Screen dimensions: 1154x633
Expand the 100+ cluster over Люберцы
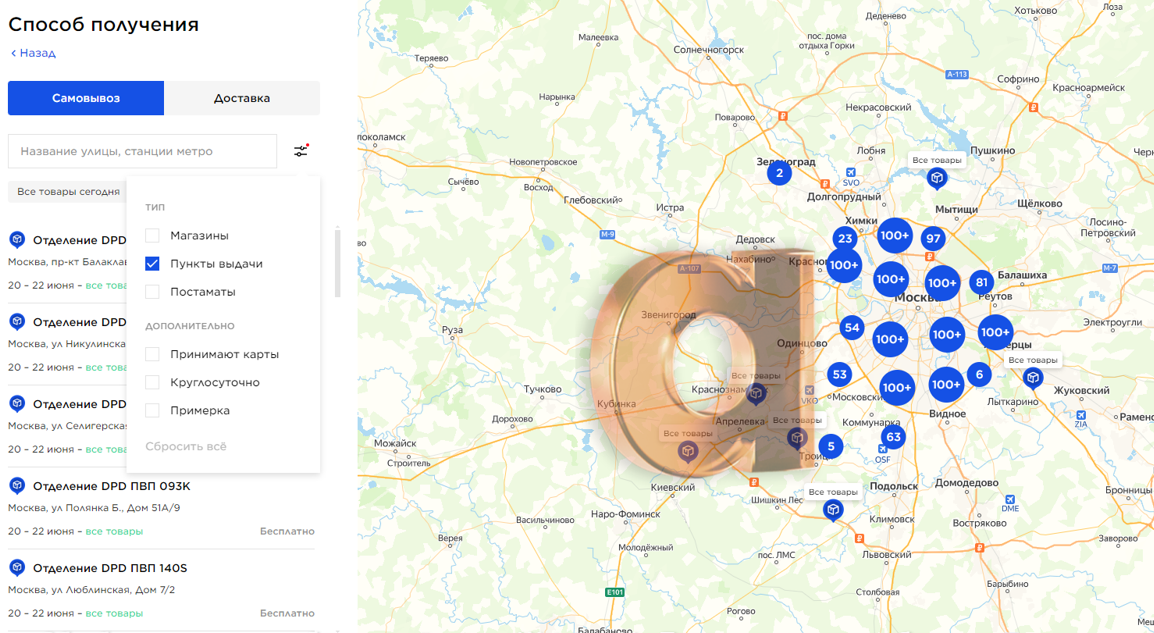tap(995, 332)
